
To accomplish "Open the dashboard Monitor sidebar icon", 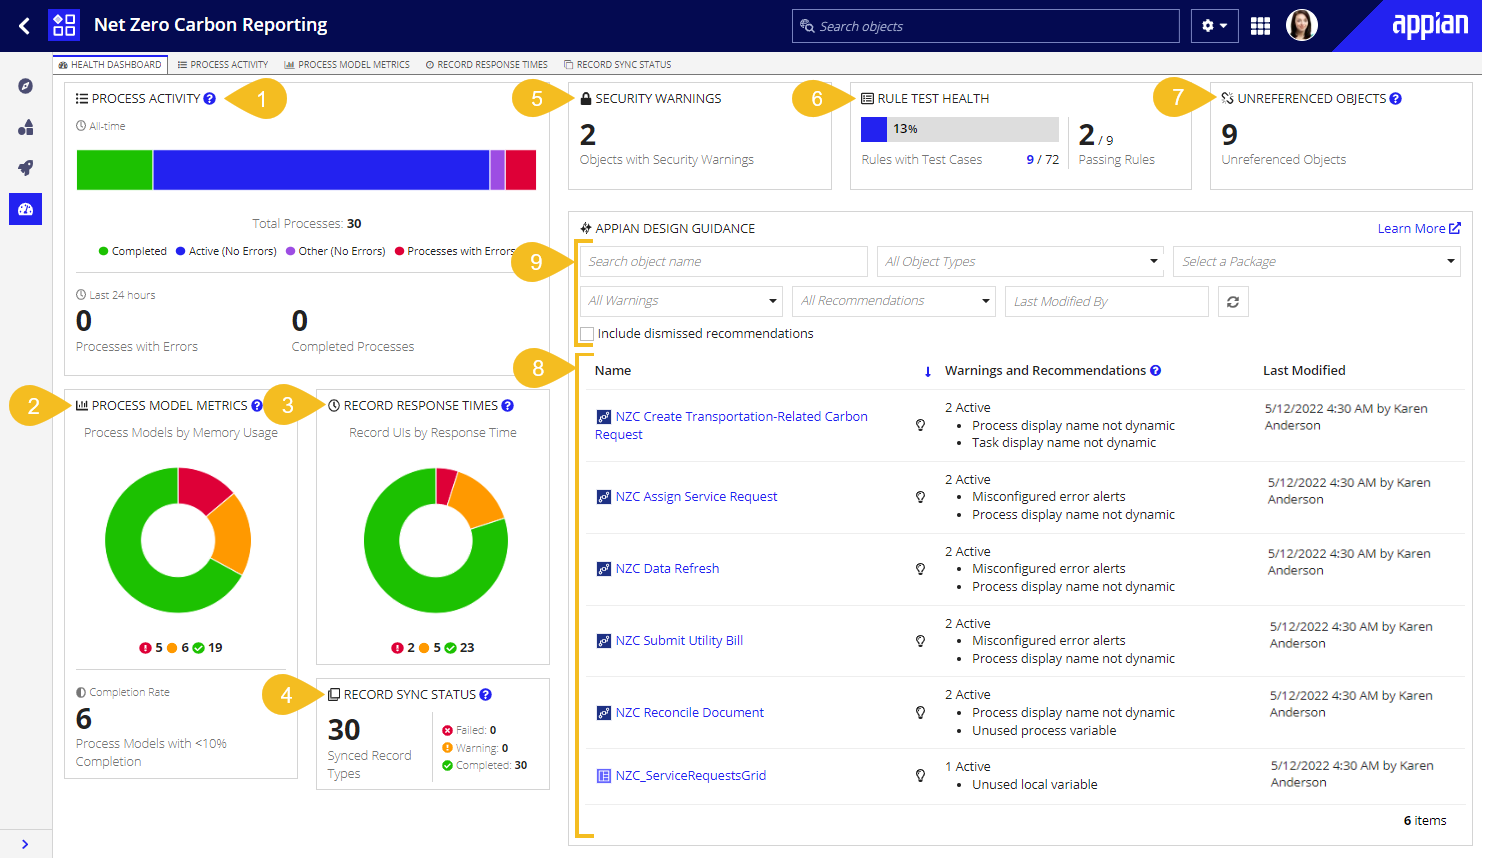I will click(26, 209).
